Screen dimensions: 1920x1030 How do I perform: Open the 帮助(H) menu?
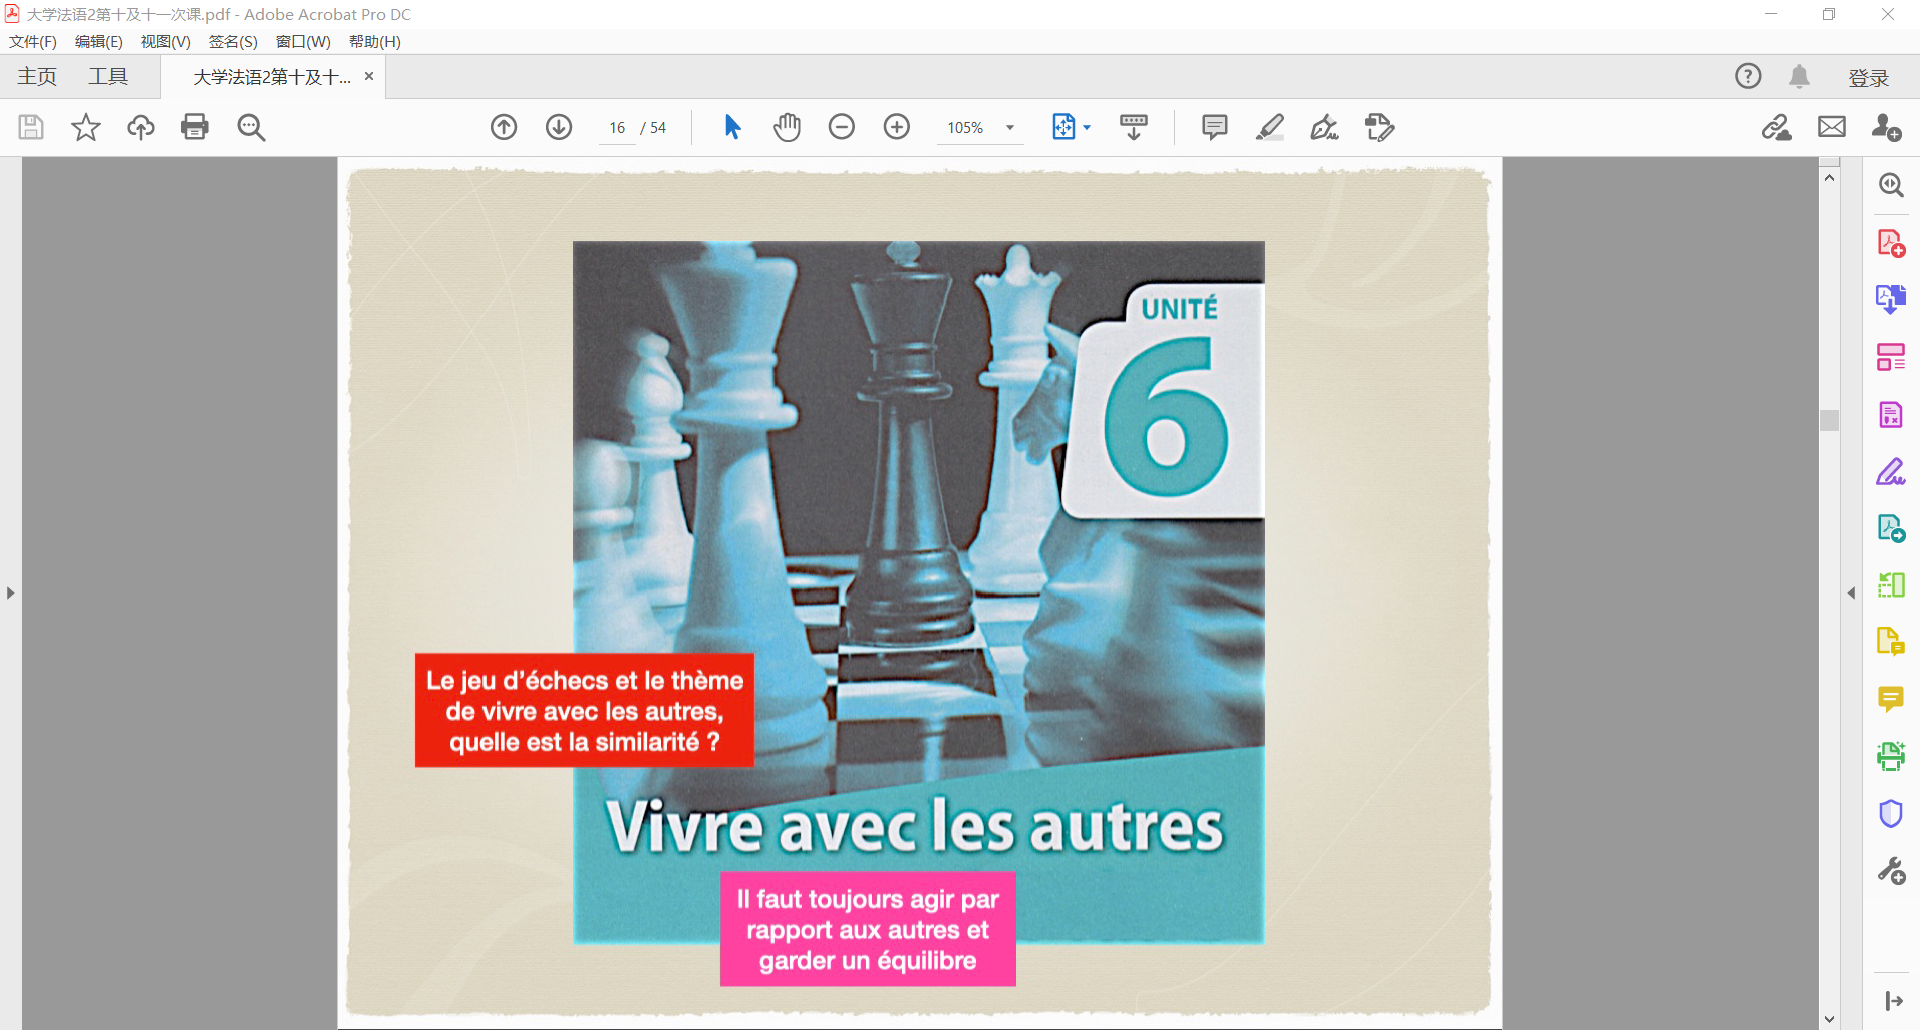click(x=375, y=41)
